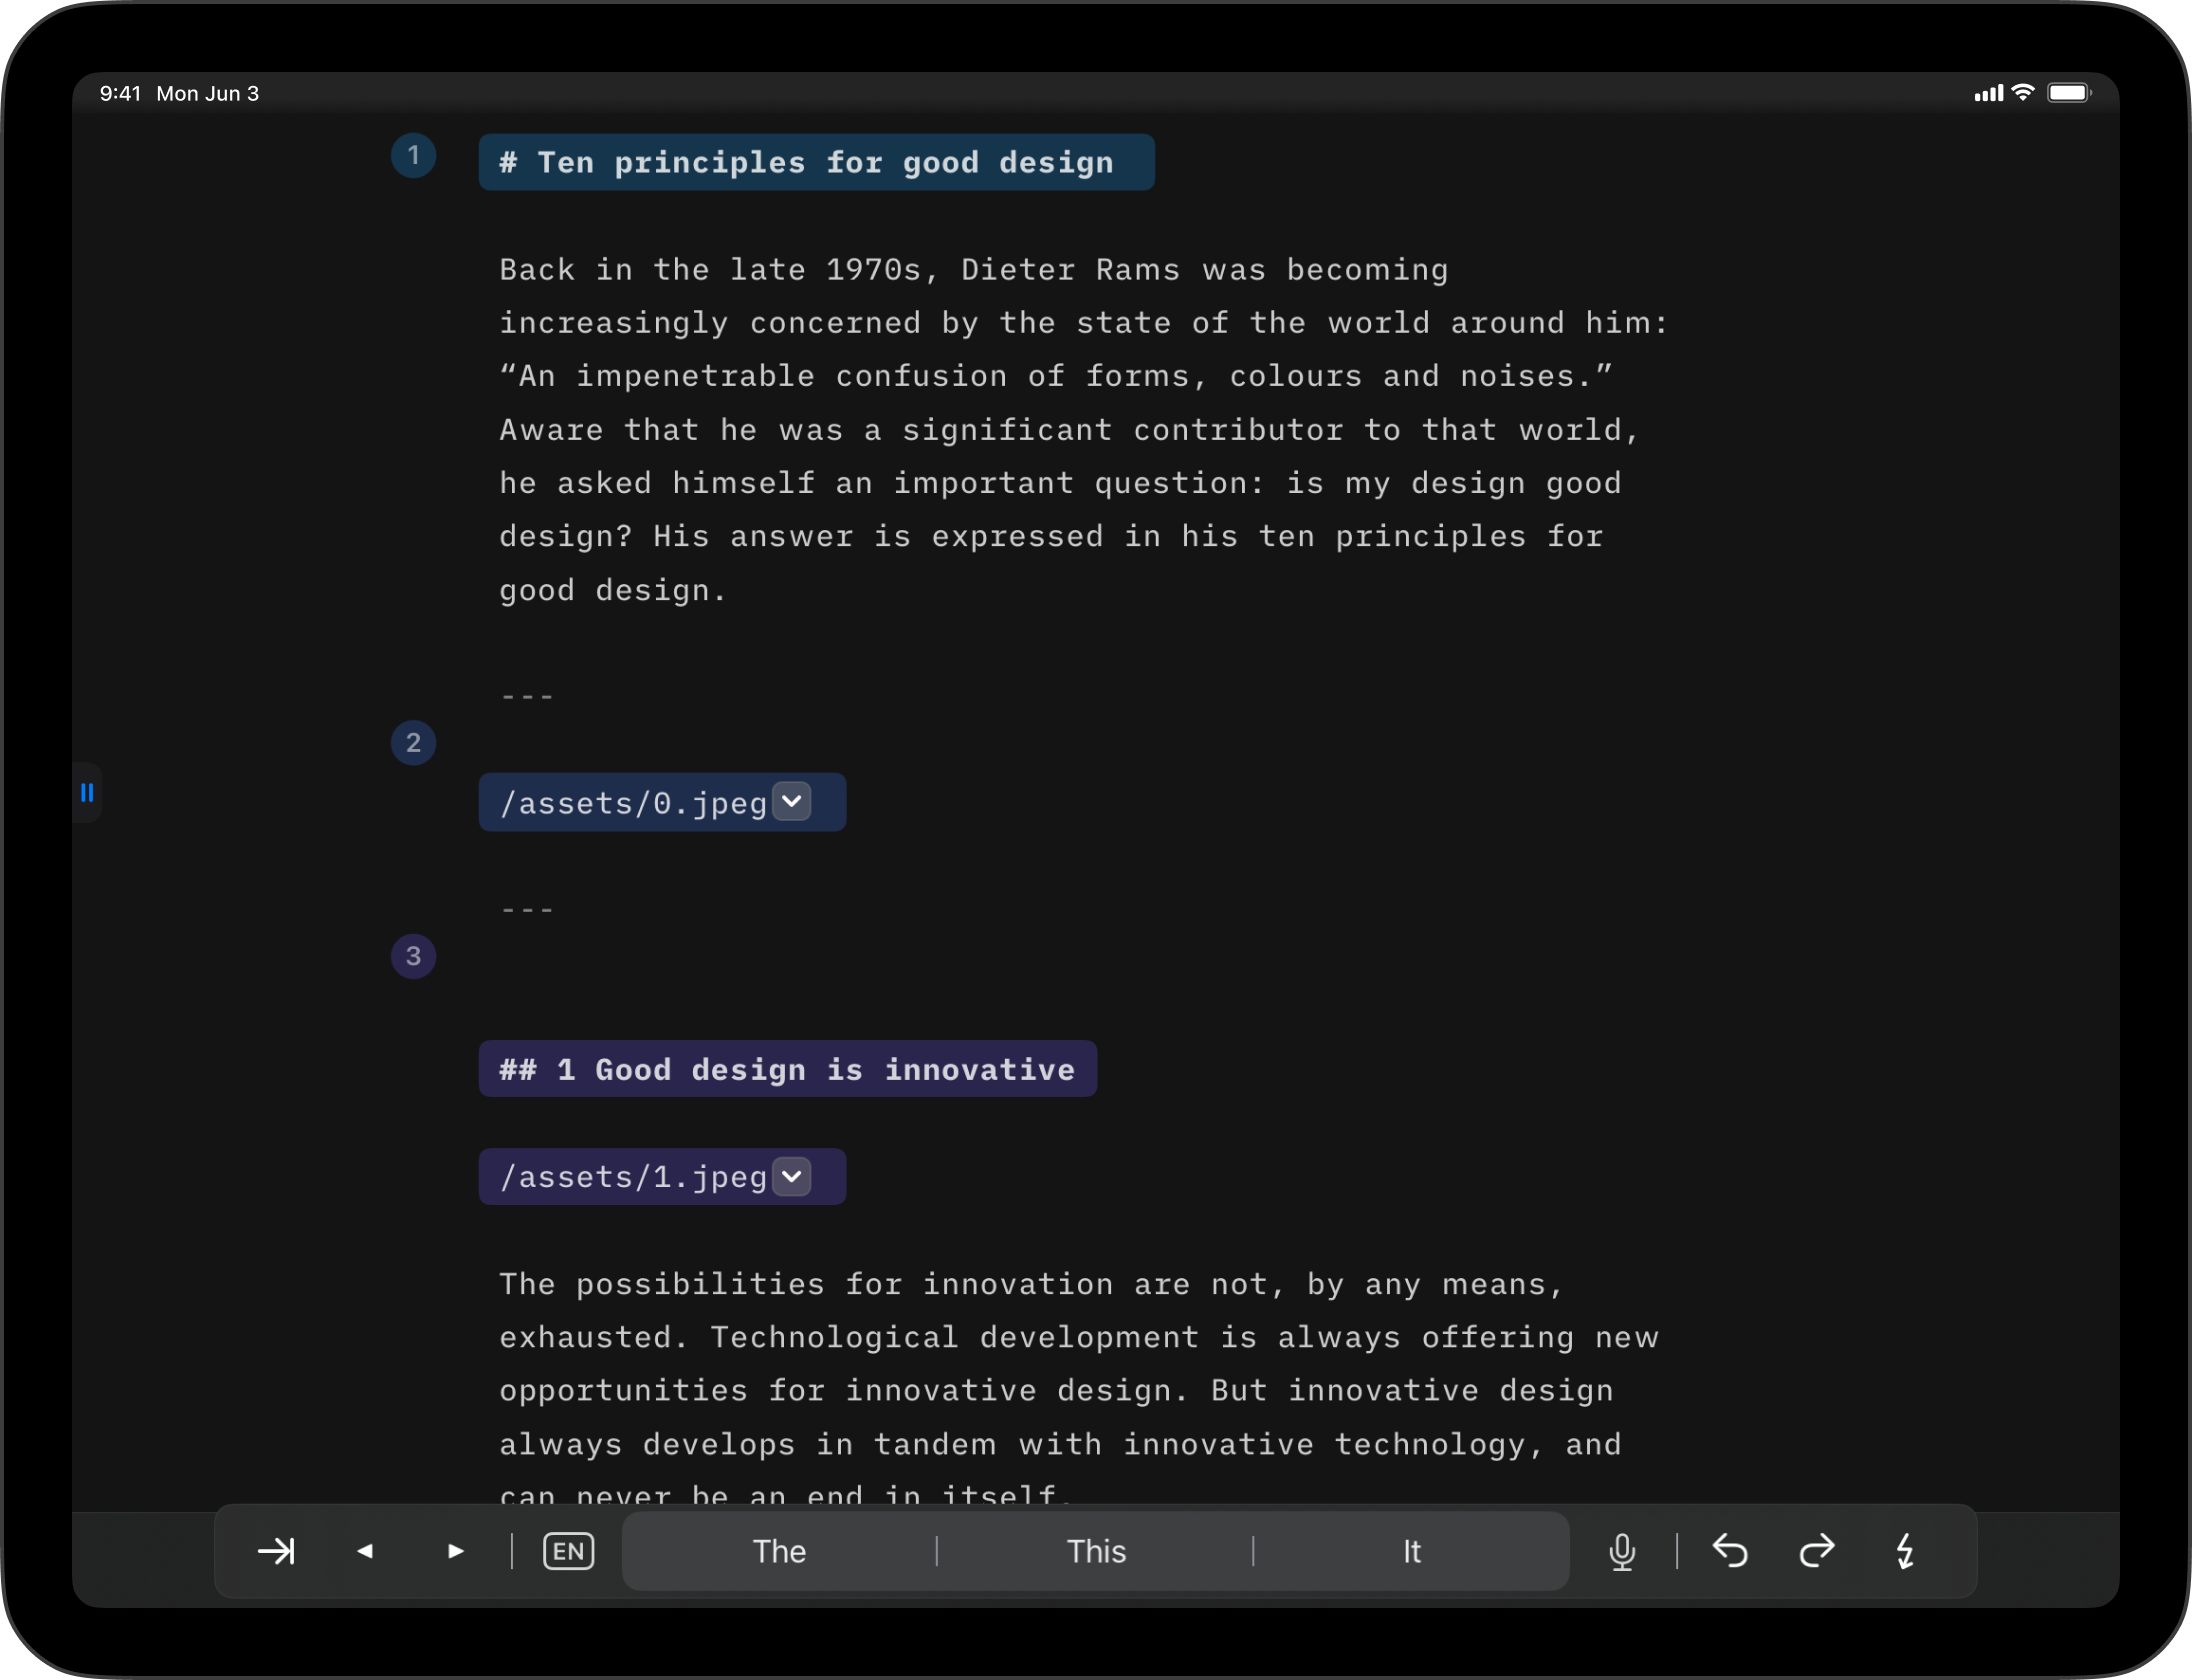Viewport: 2192px width, 1680px height.
Task: Insert the suggestion "It"
Action: [1411, 1551]
